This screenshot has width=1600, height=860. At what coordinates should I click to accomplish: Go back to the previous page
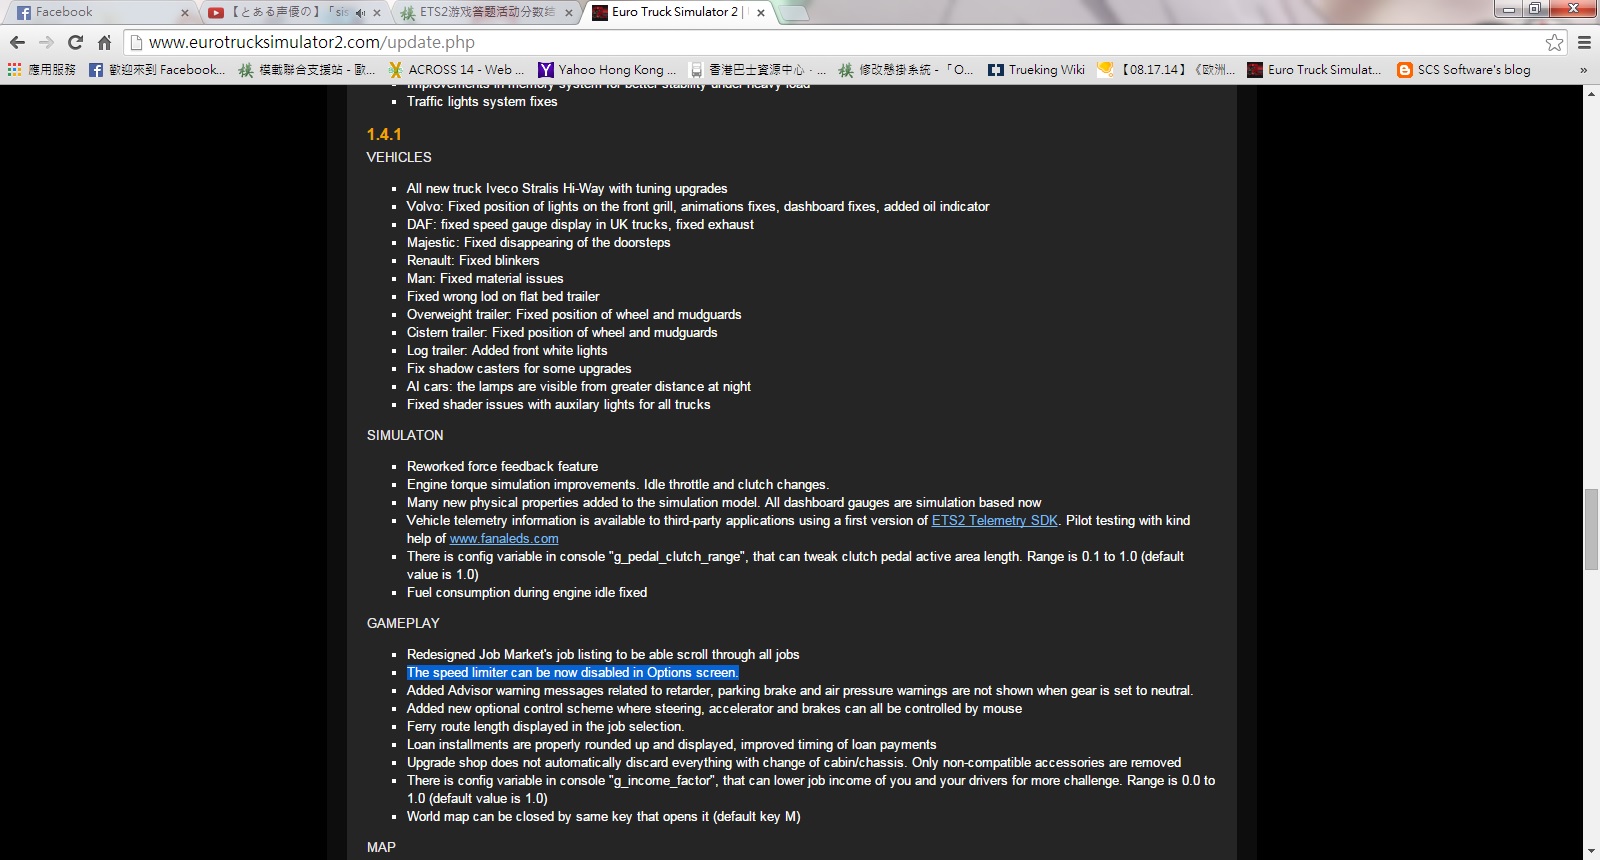(x=17, y=42)
